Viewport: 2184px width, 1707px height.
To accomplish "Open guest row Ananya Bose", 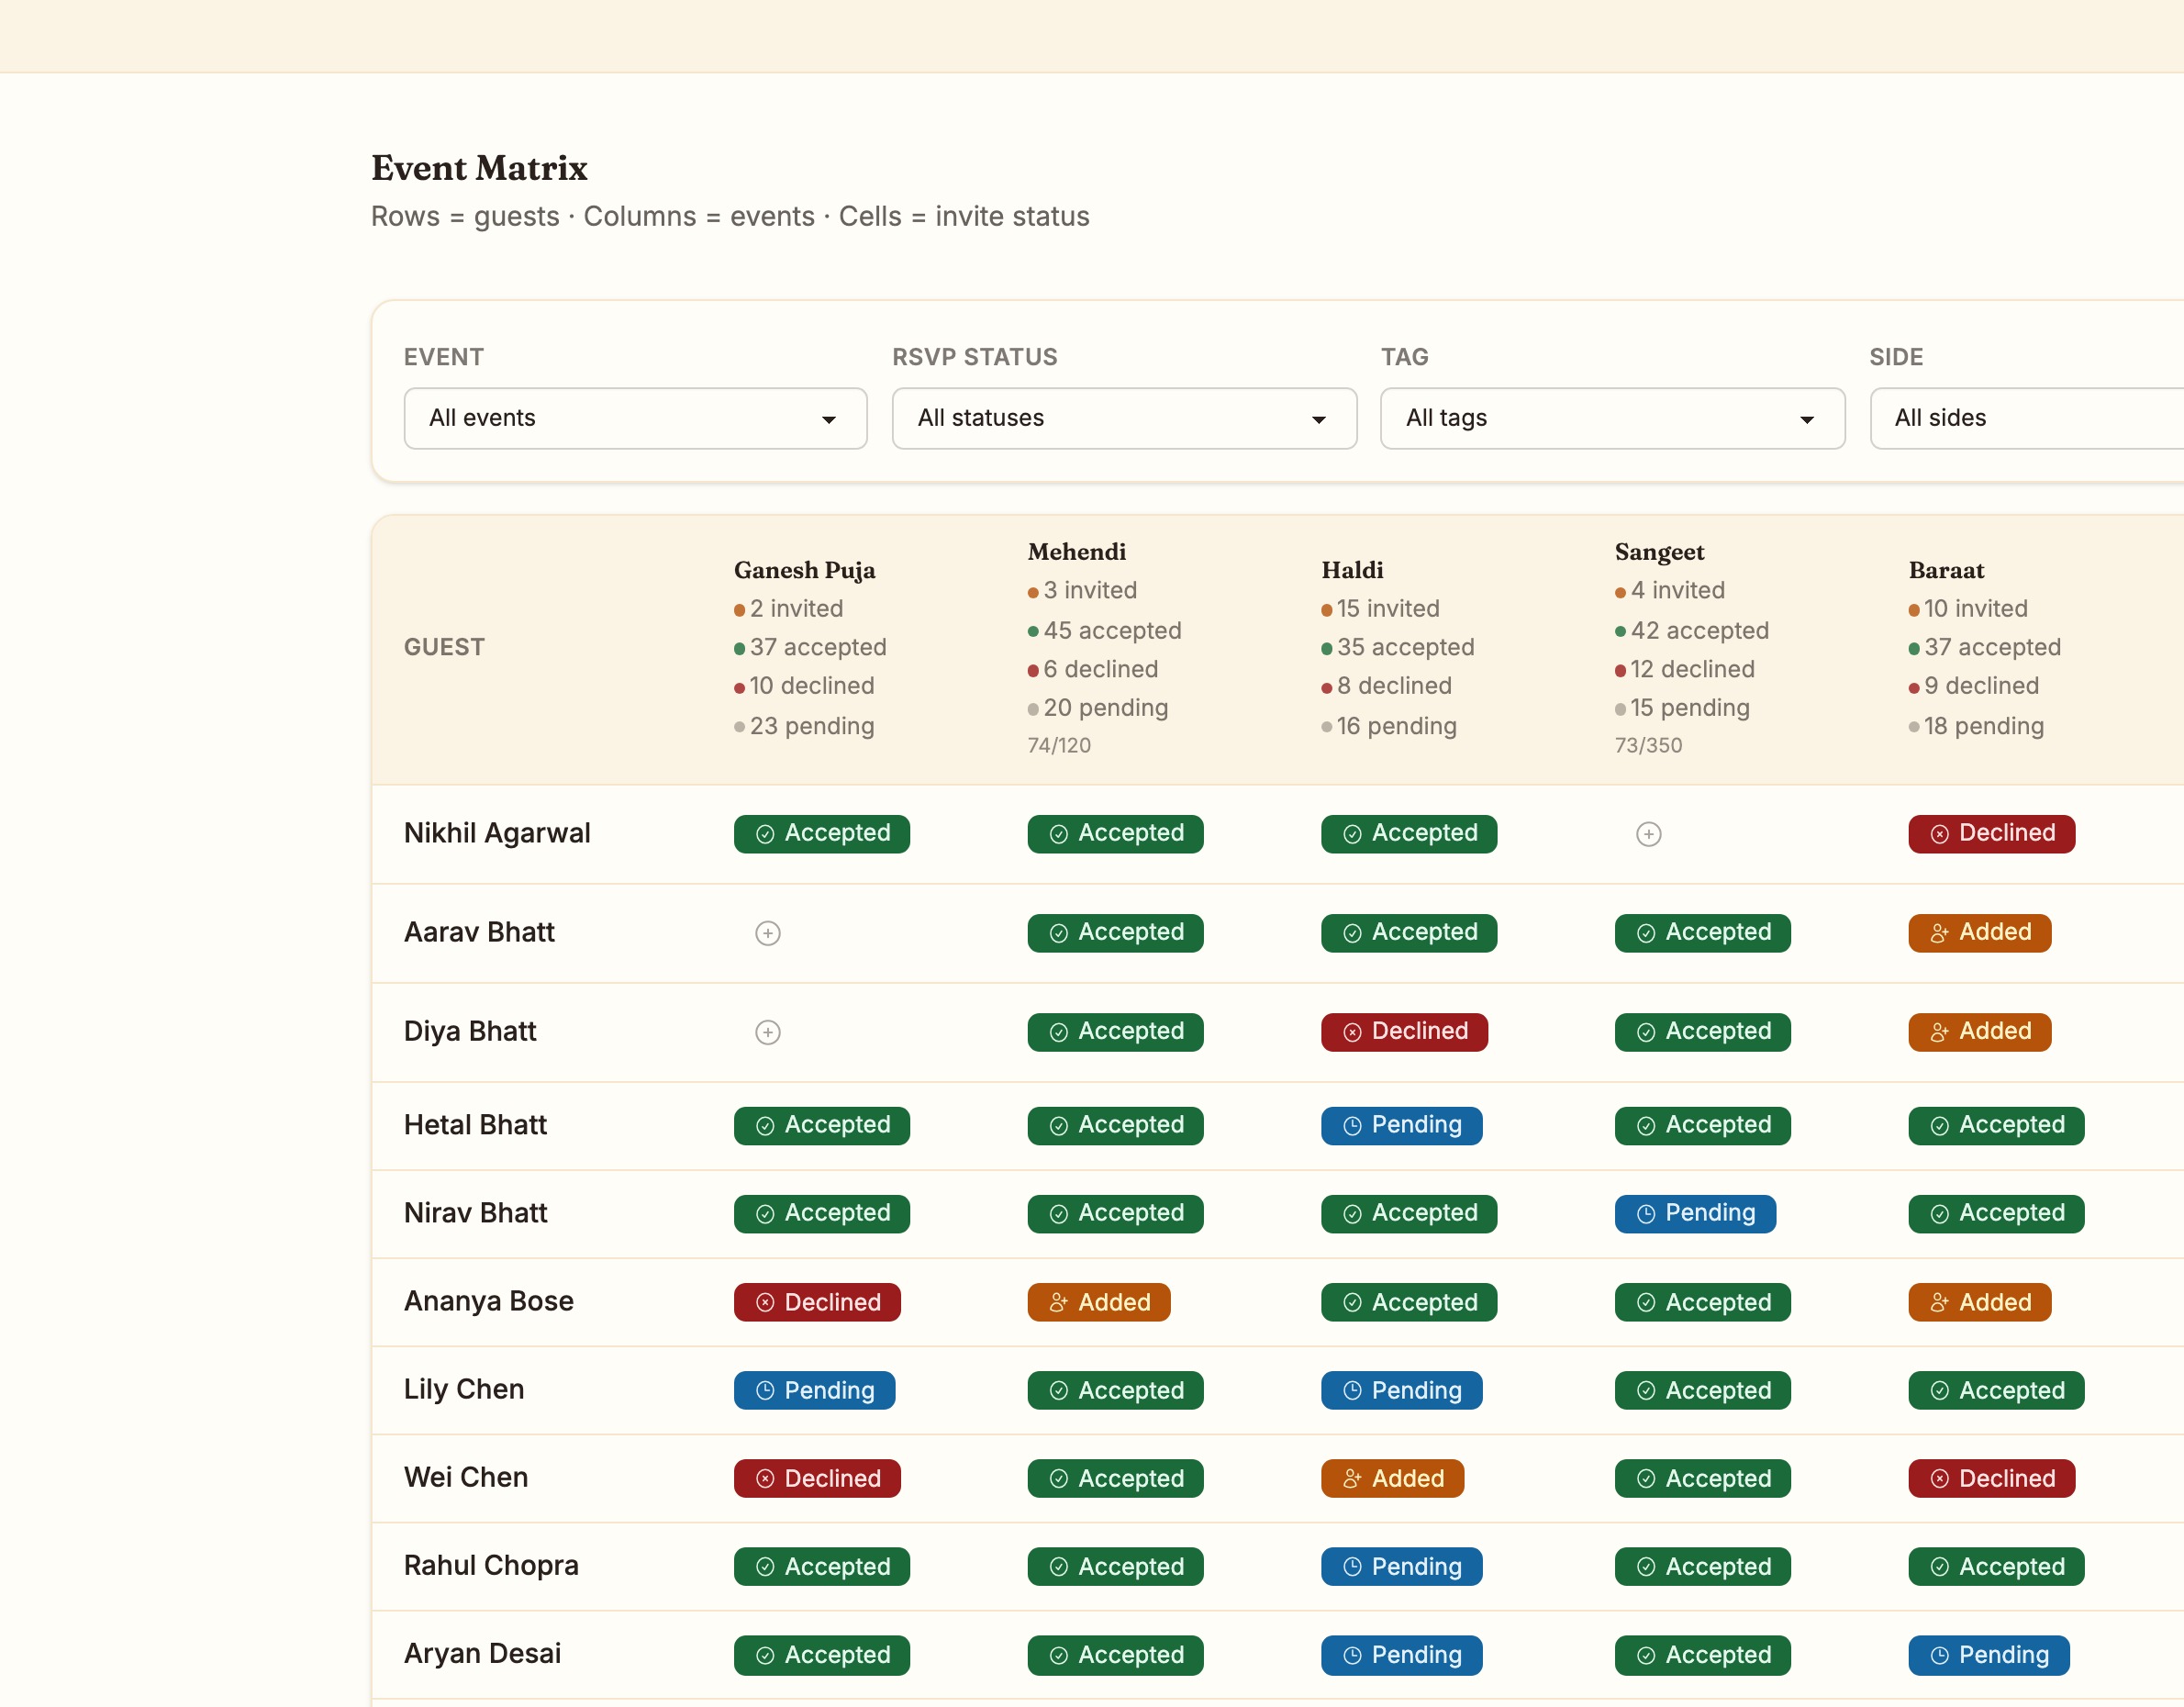I will 489,1301.
